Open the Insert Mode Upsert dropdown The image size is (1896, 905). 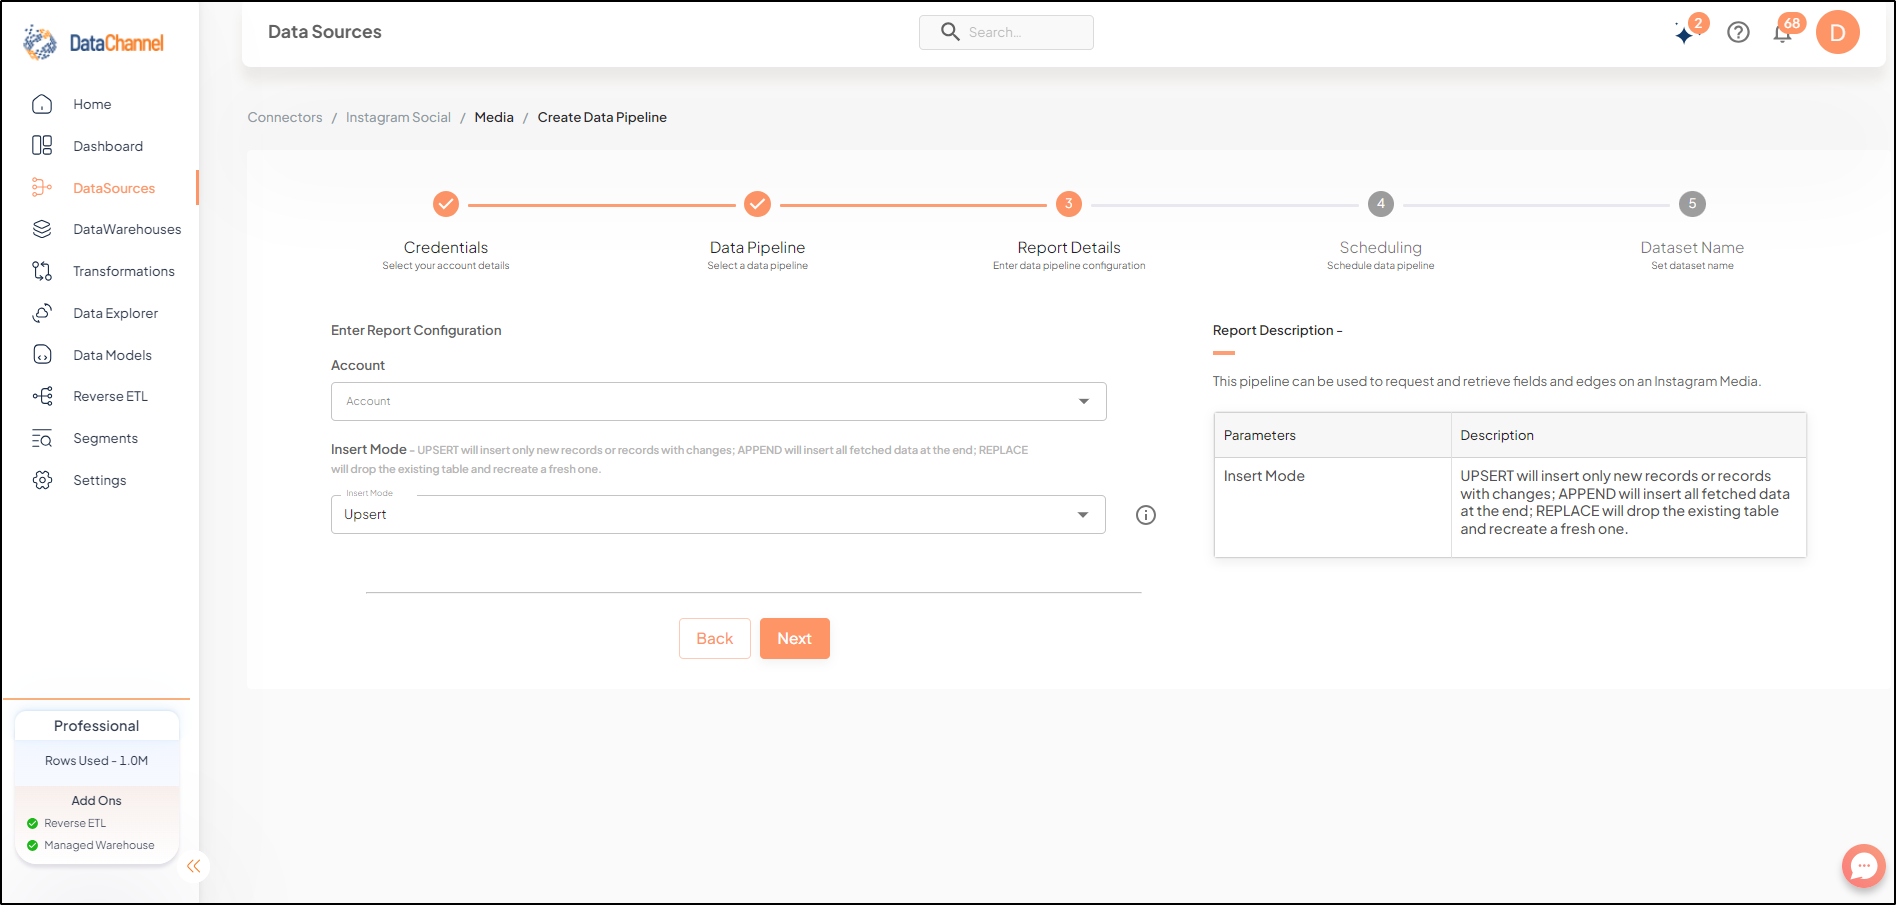718,514
